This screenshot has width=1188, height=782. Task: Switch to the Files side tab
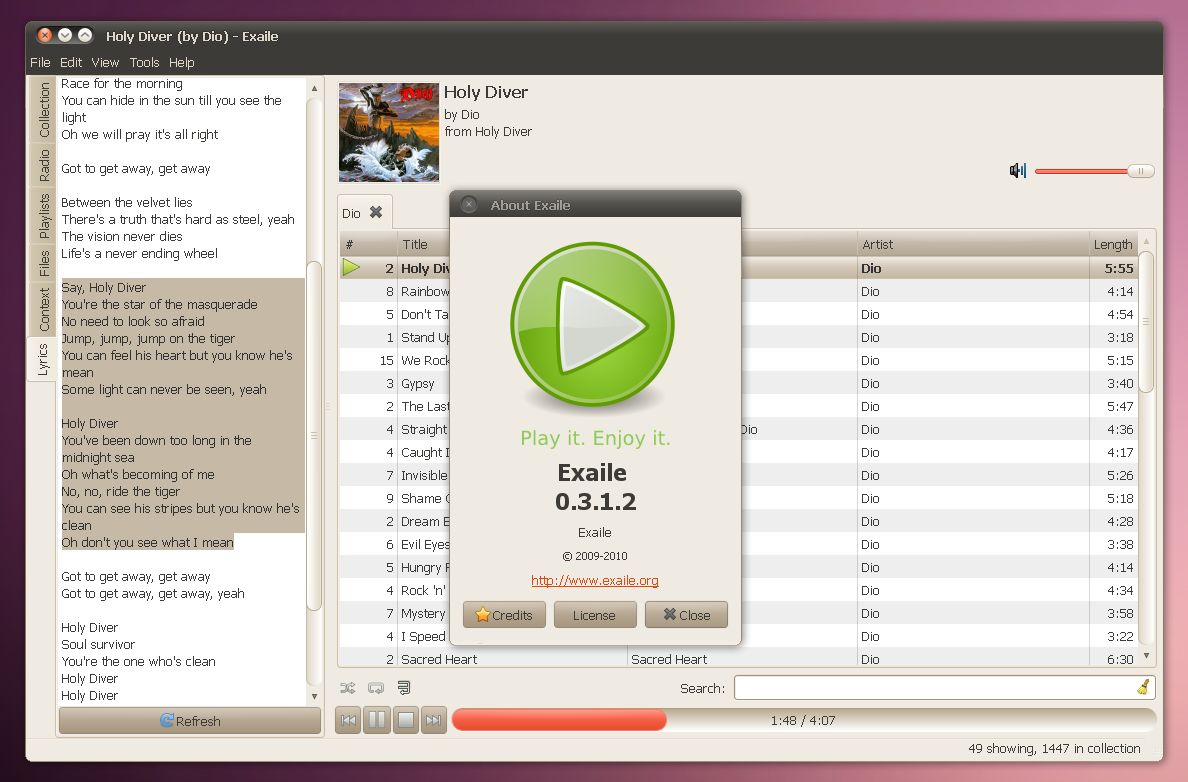click(x=44, y=263)
